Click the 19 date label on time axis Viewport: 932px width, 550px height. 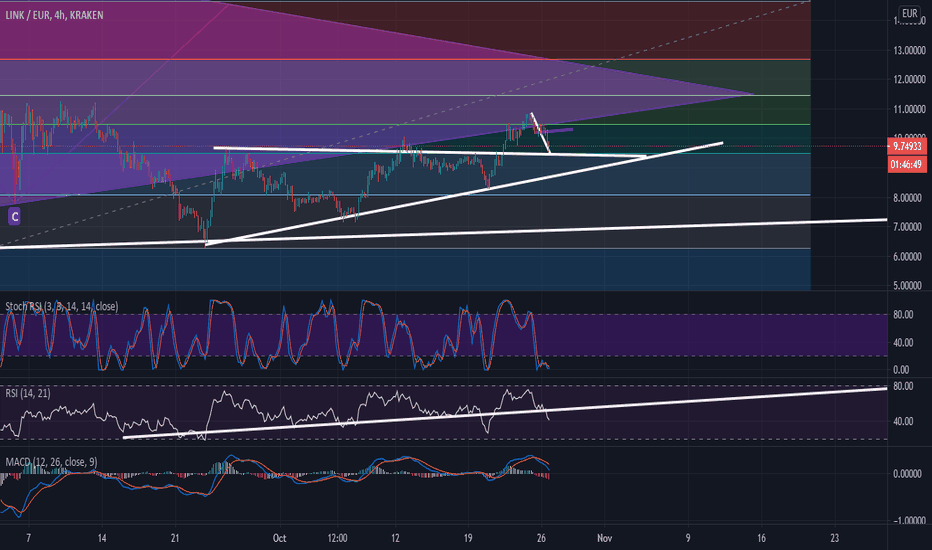point(468,538)
